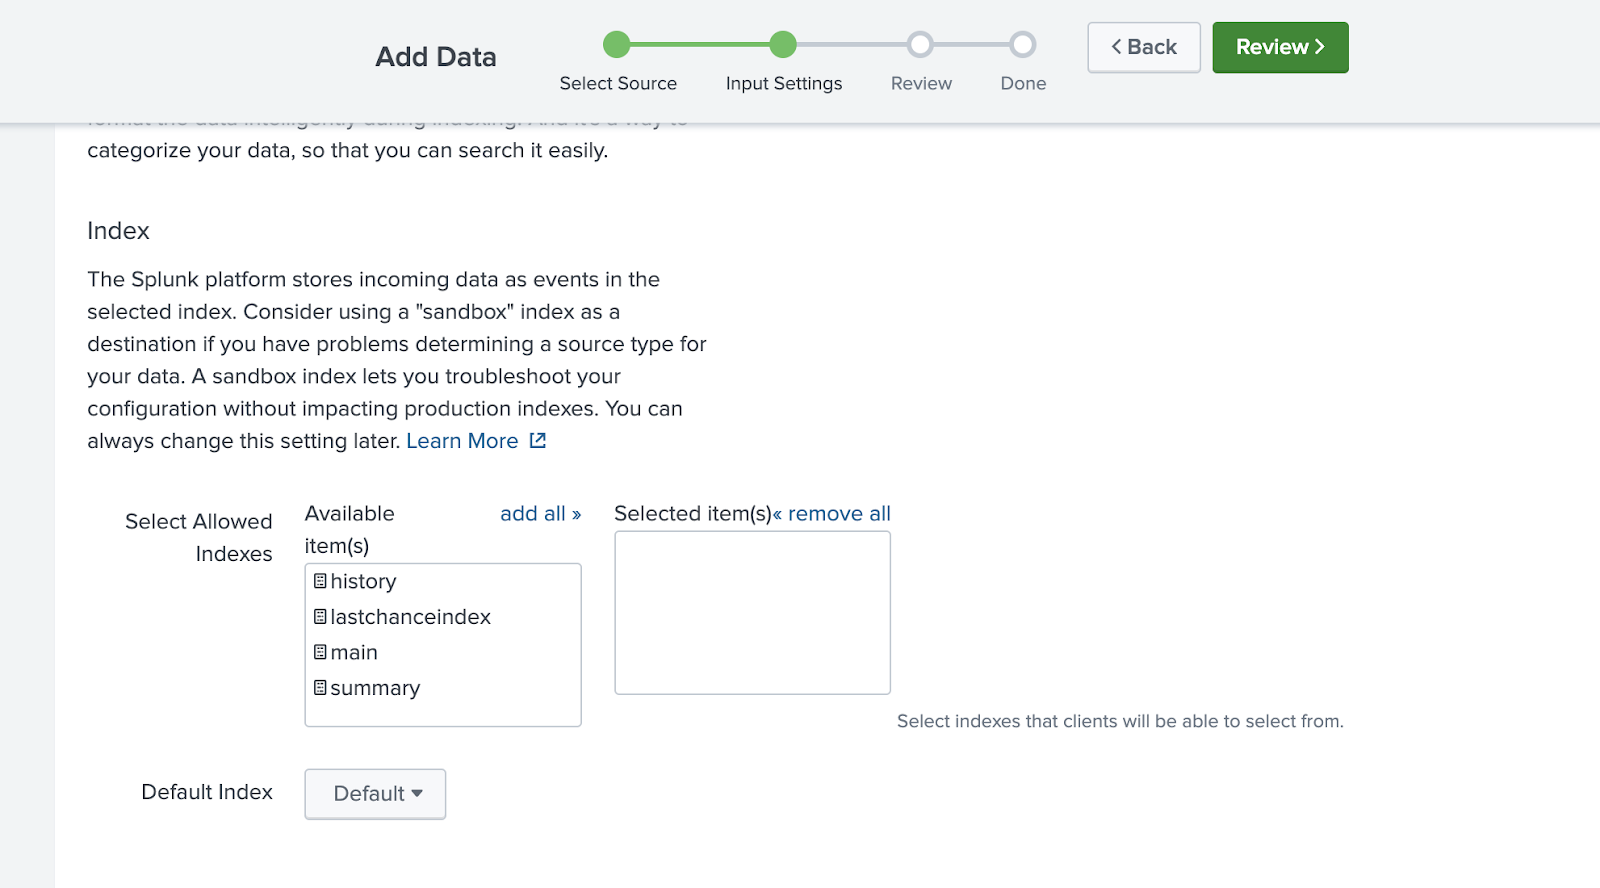1600x888 pixels.
Task: Select history in available items
Action: (364, 582)
